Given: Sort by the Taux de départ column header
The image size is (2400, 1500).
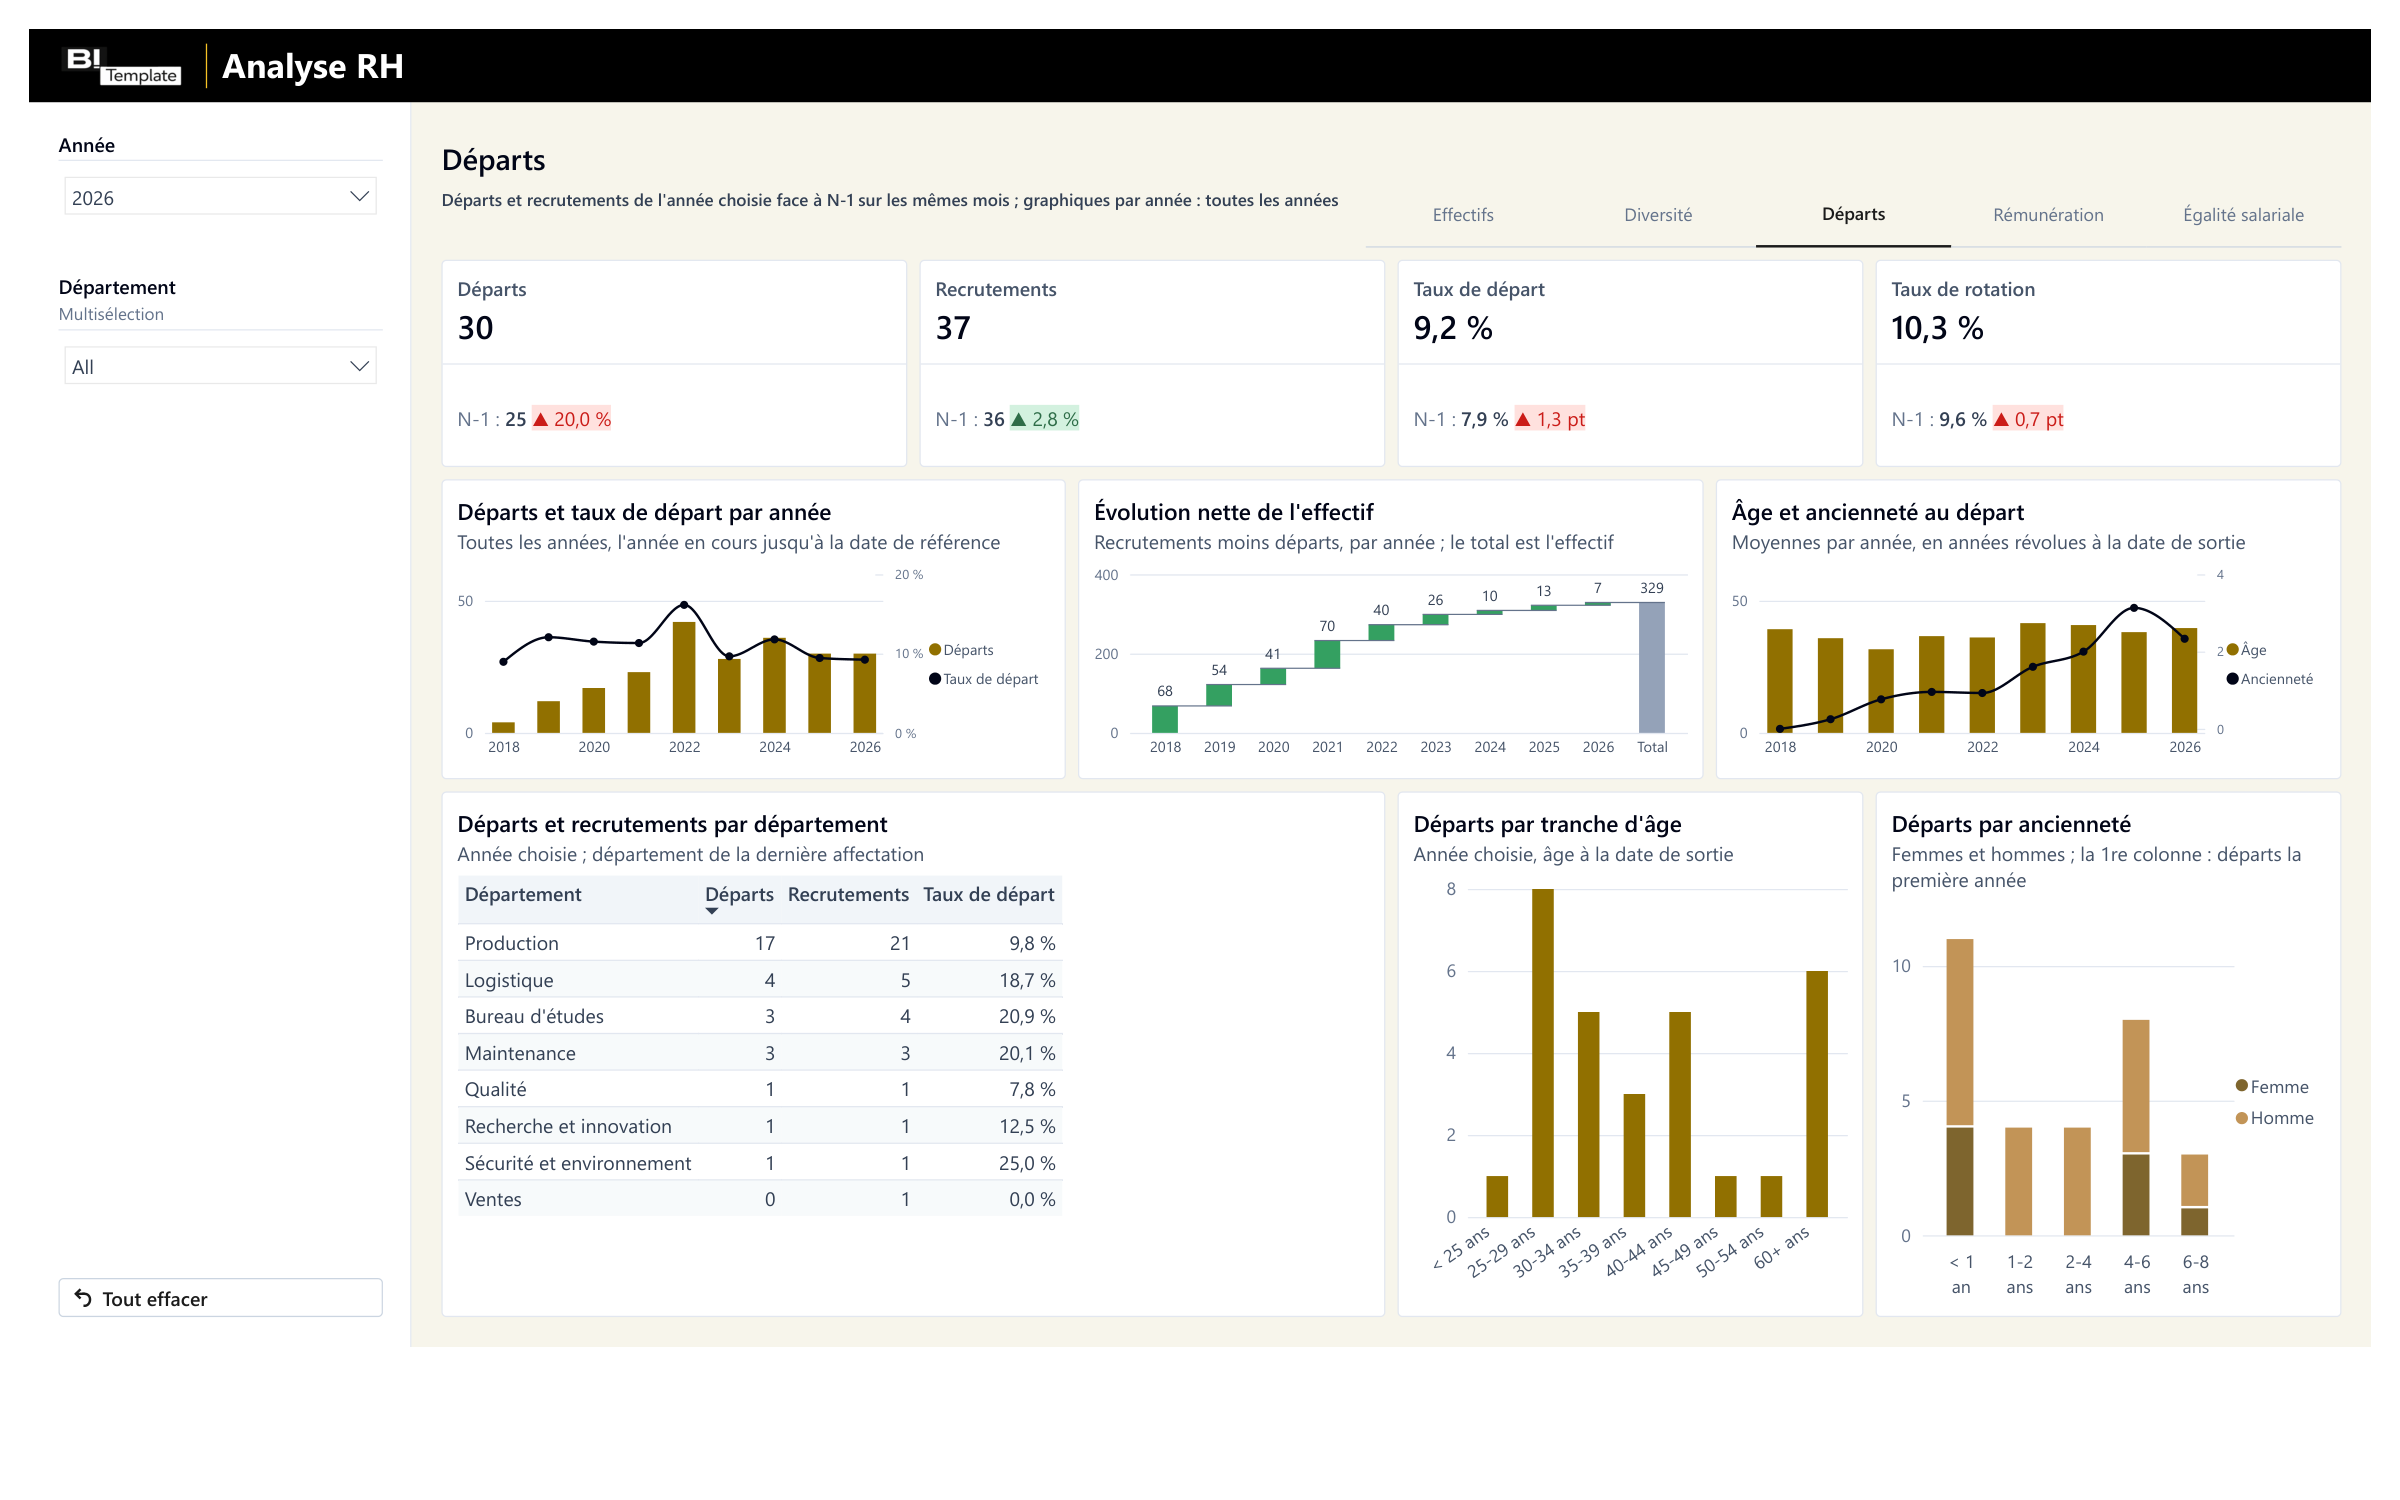Looking at the screenshot, I should [988, 895].
